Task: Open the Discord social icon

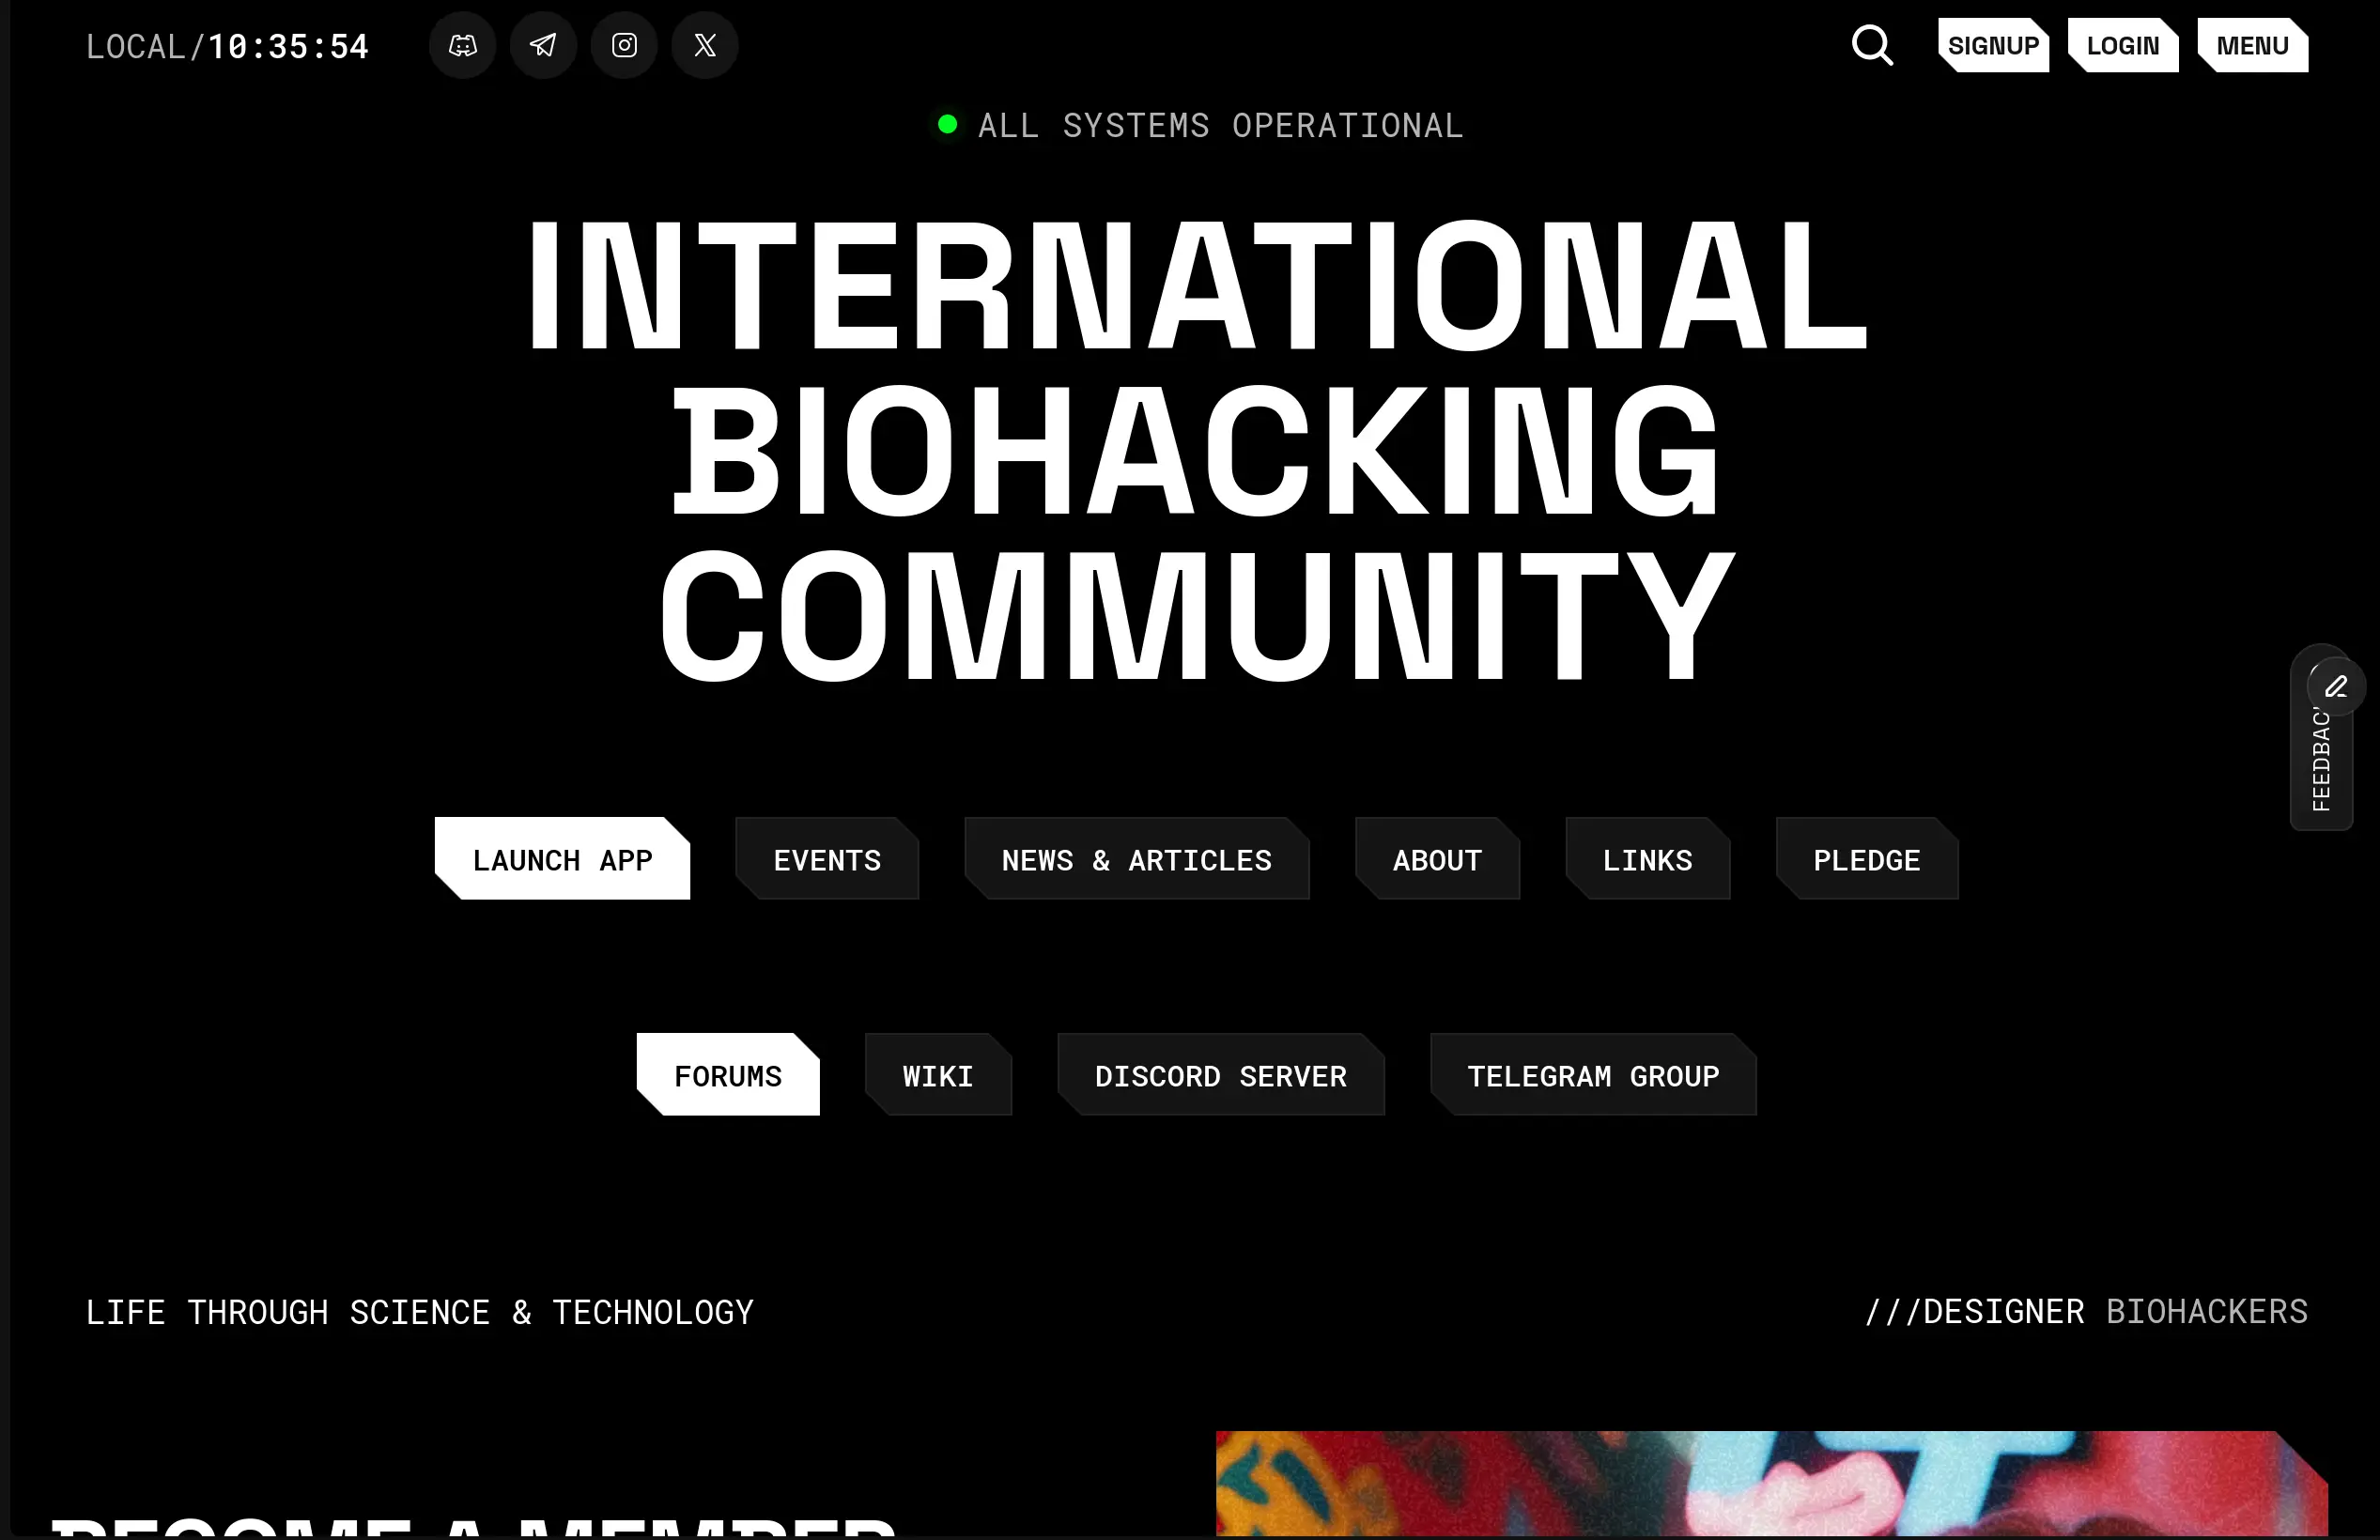Action: (x=462, y=45)
